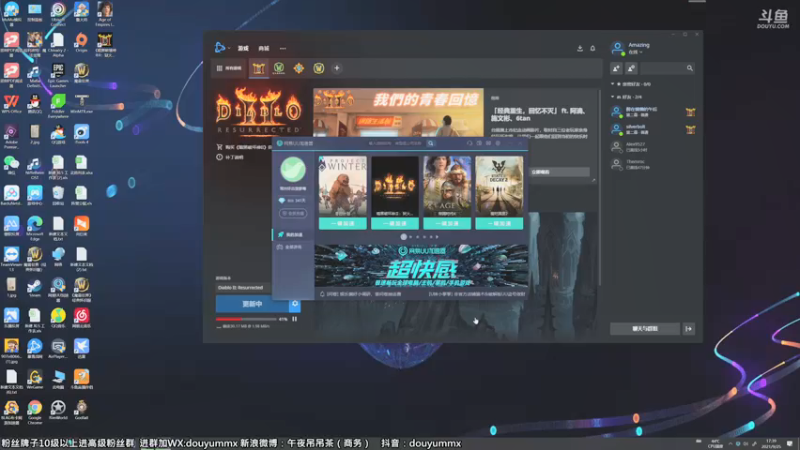Open the notifications bell in Battle.net

(x=592, y=48)
